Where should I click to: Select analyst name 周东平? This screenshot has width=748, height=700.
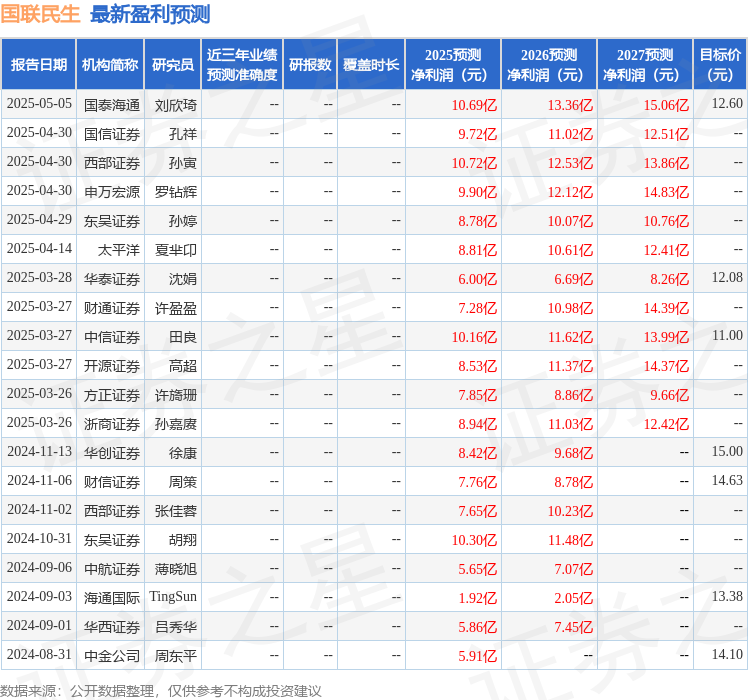[x=176, y=656]
